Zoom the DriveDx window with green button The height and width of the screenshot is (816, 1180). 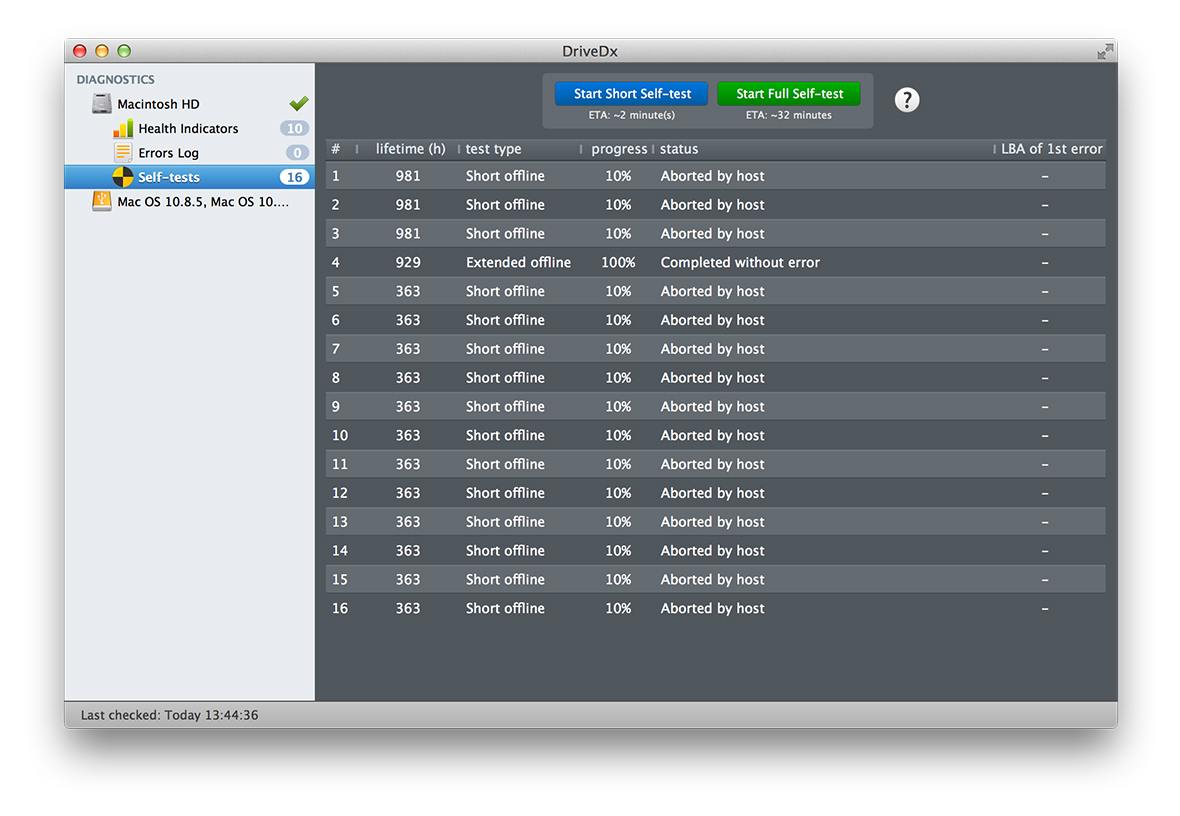pos(124,51)
